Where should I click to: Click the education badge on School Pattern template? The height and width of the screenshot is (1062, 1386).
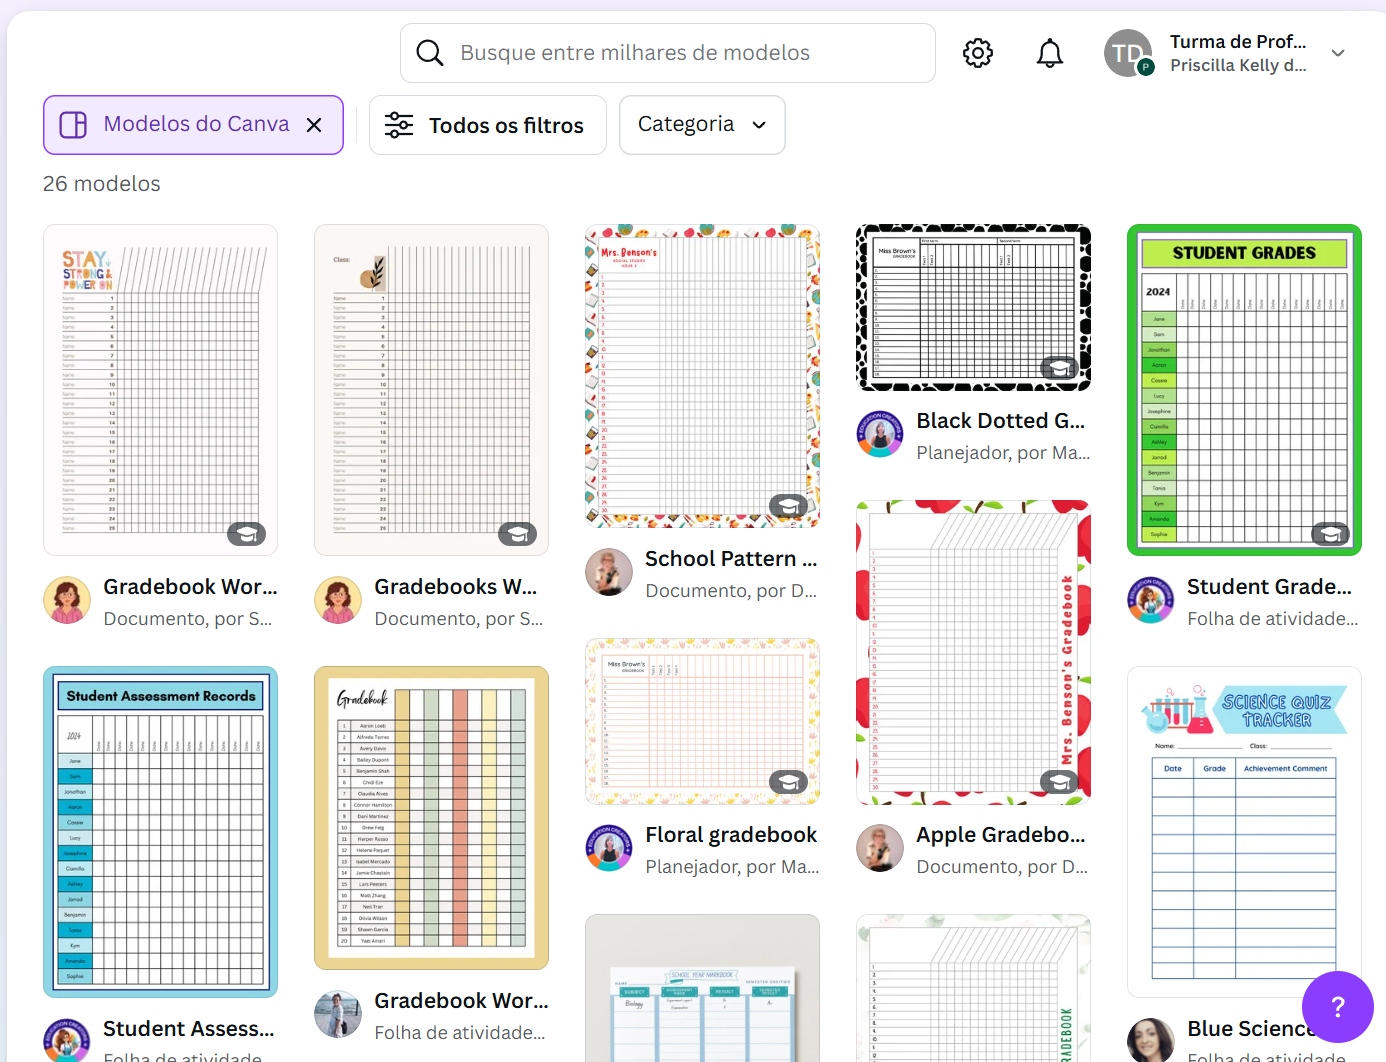[789, 506]
